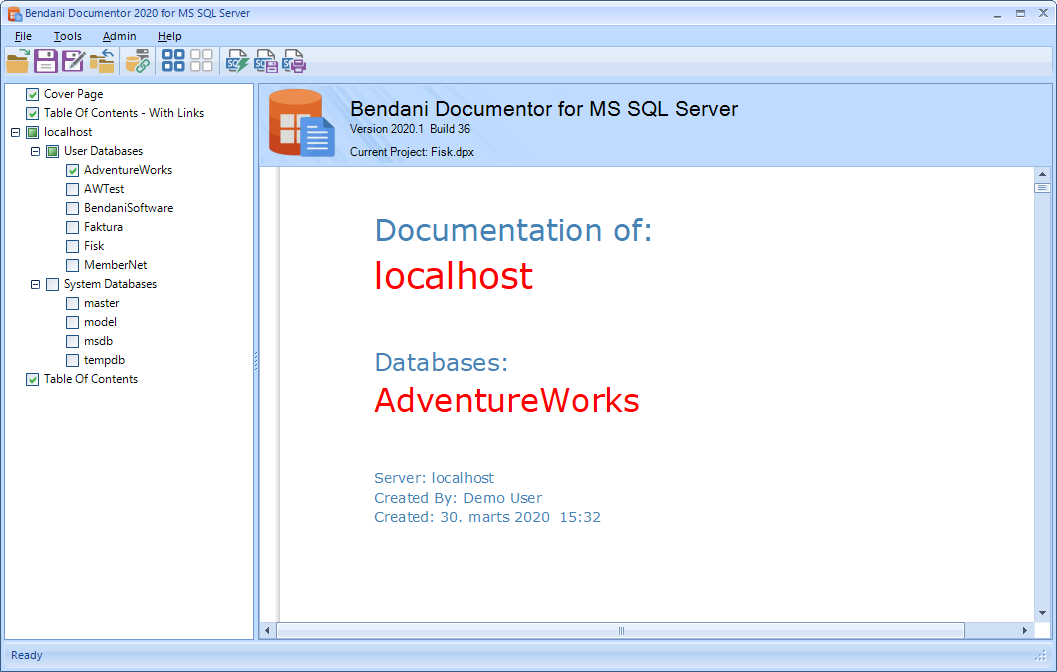1057x672 pixels.
Task: Toggle the localhost server checkbox
Action: coord(32,132)
